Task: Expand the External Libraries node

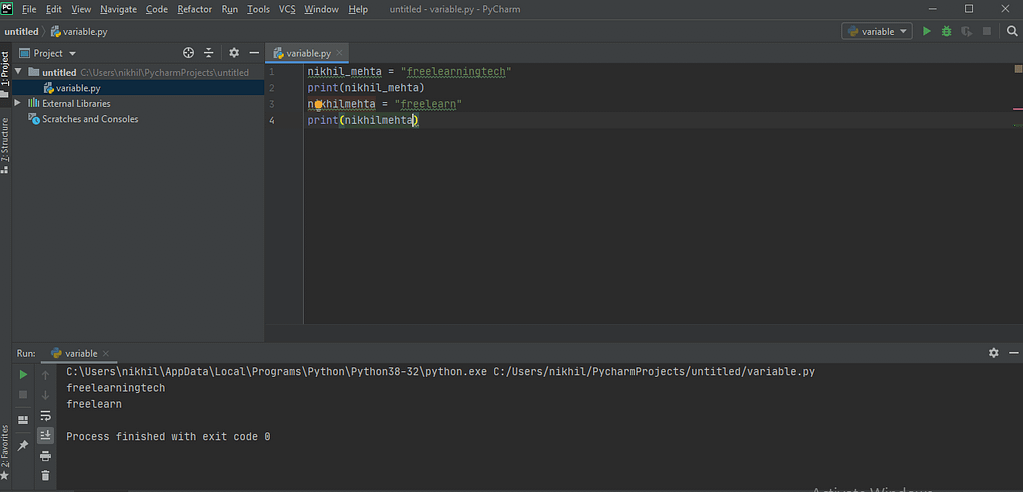Action: 18,103
